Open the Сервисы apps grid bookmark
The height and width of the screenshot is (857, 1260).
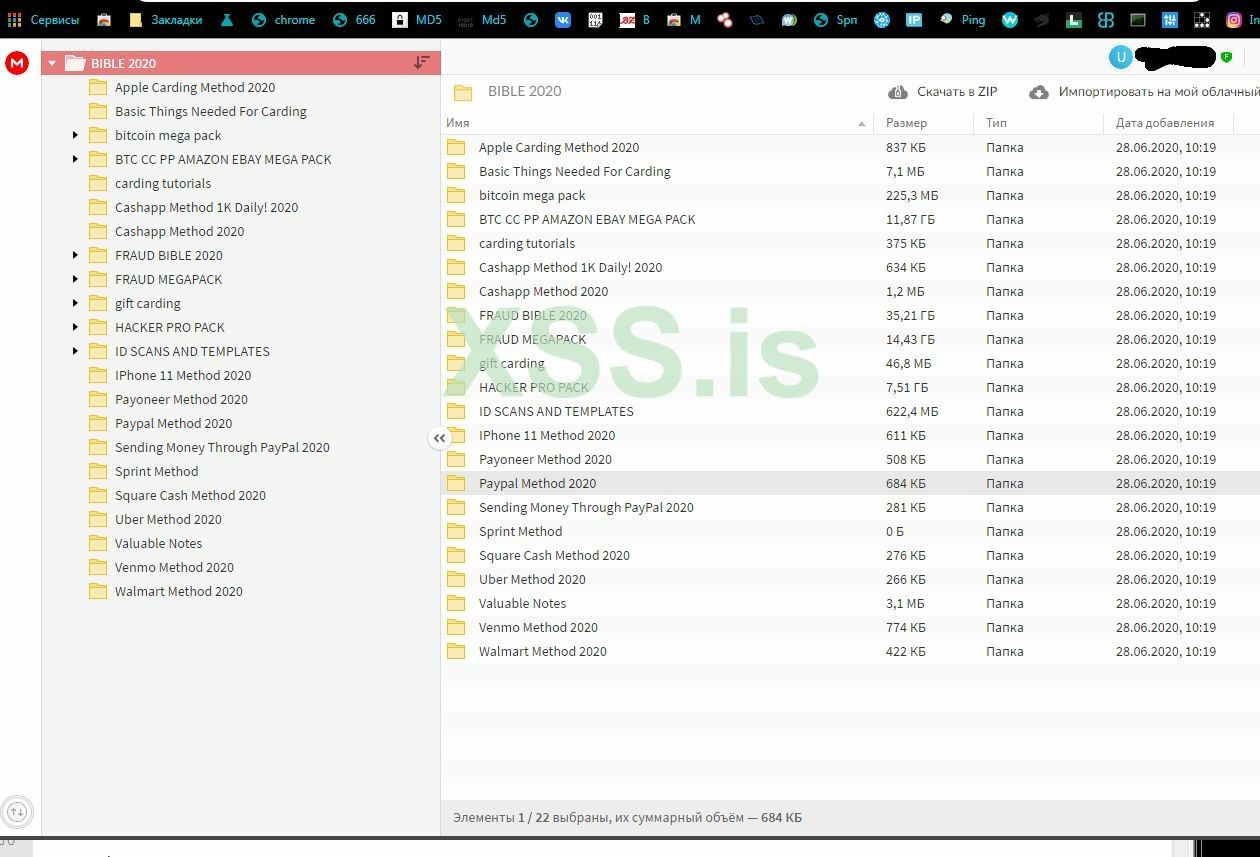(43, 19)
